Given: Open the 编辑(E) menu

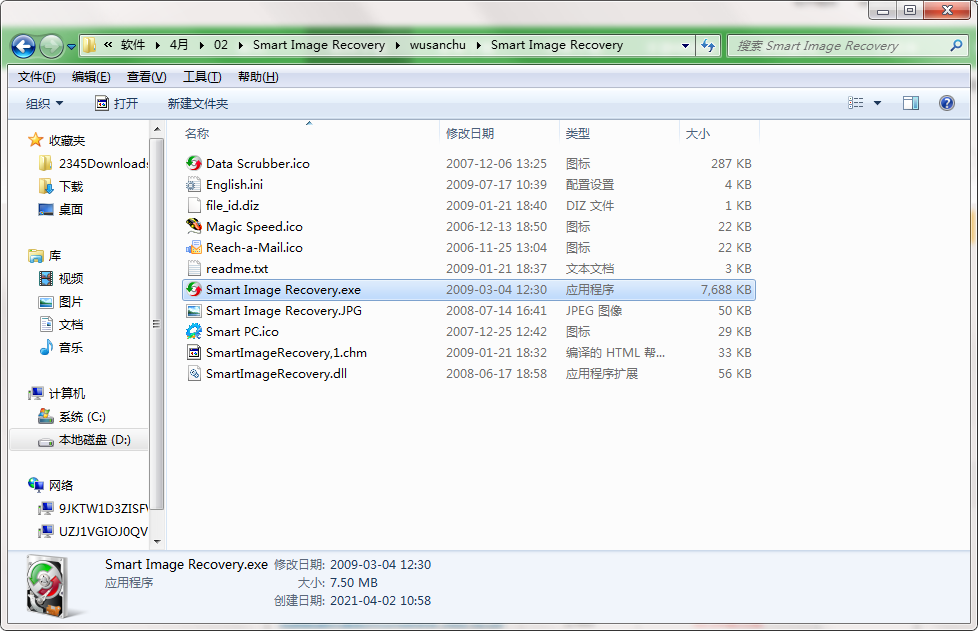Looking at the screenshot, I should click(x=91, y=77).
